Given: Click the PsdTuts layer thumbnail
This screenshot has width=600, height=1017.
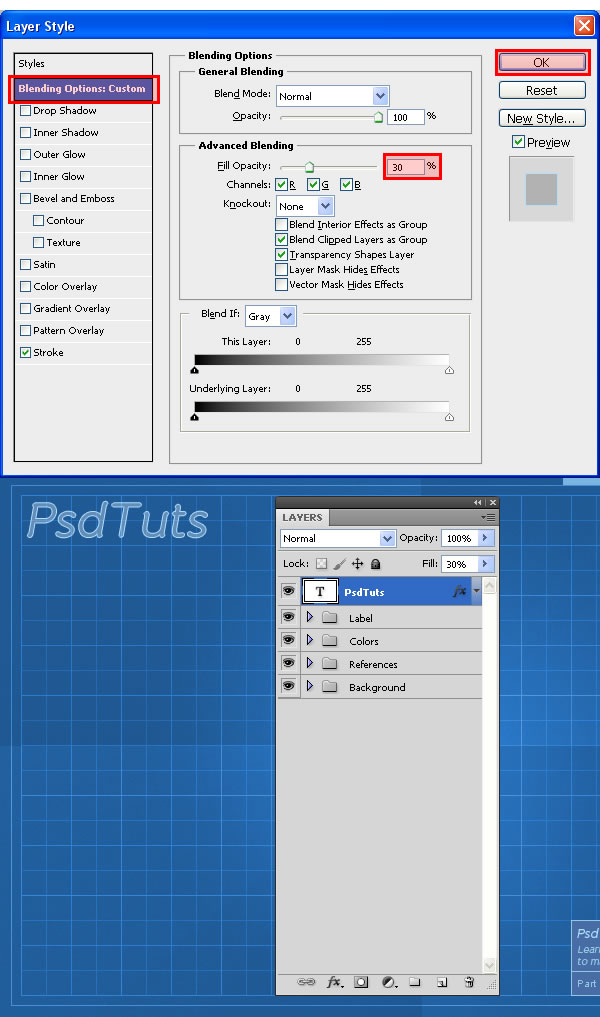Looking at the screenshot, I should [x=320, y=591].
